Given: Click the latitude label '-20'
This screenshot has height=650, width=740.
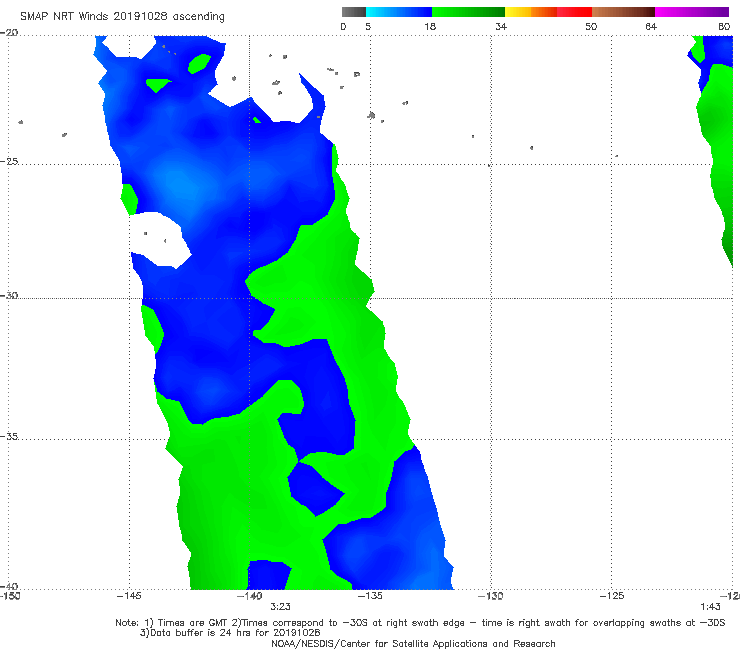Looking at the screenshot, I should point(9,33).
